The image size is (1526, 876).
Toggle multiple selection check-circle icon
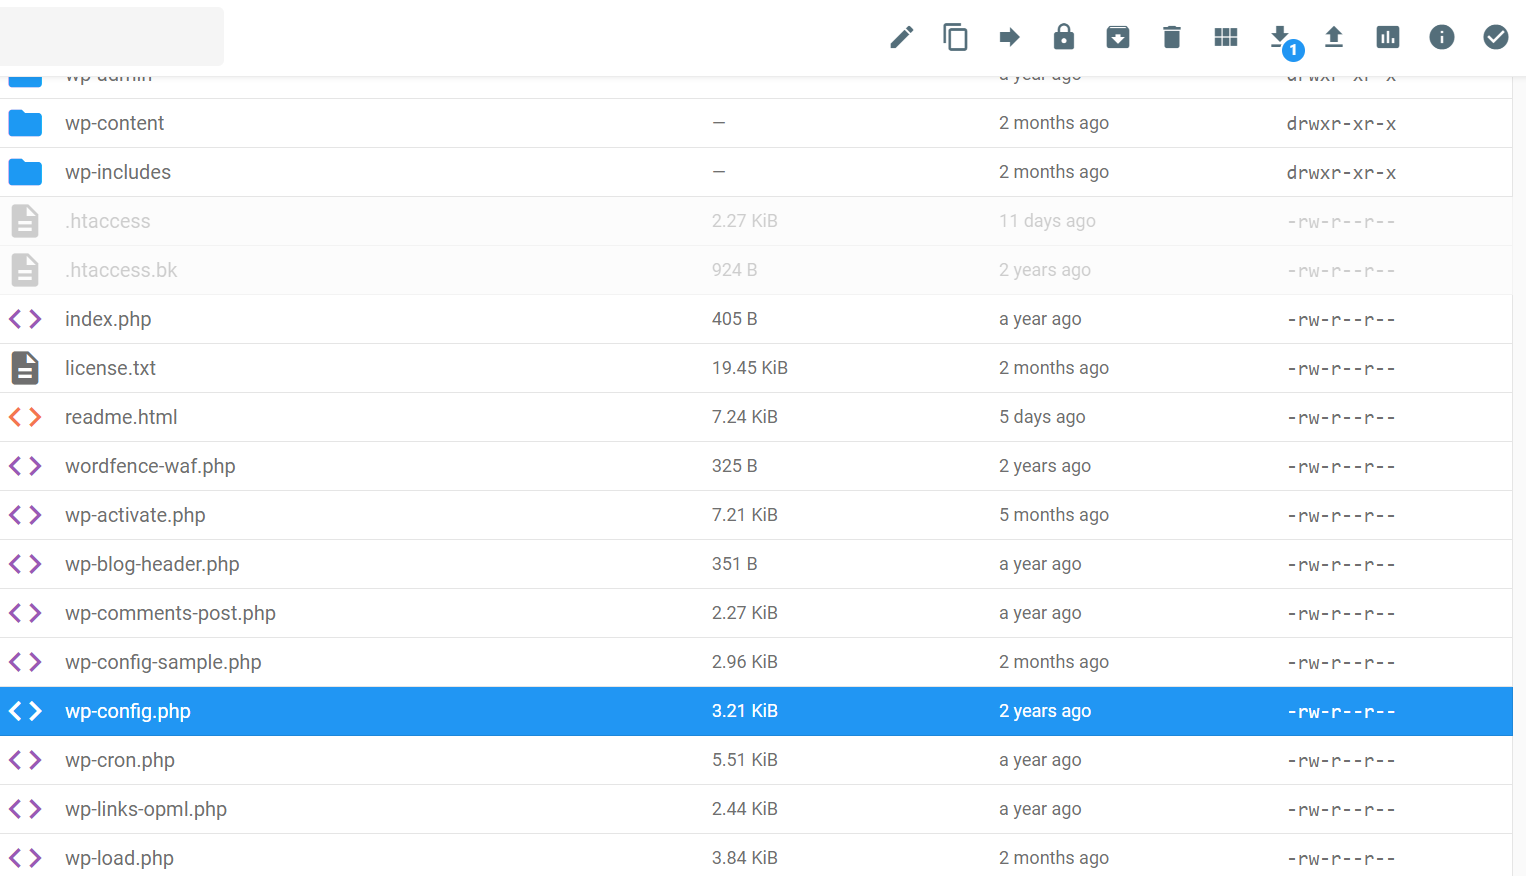coord(1496,37)
